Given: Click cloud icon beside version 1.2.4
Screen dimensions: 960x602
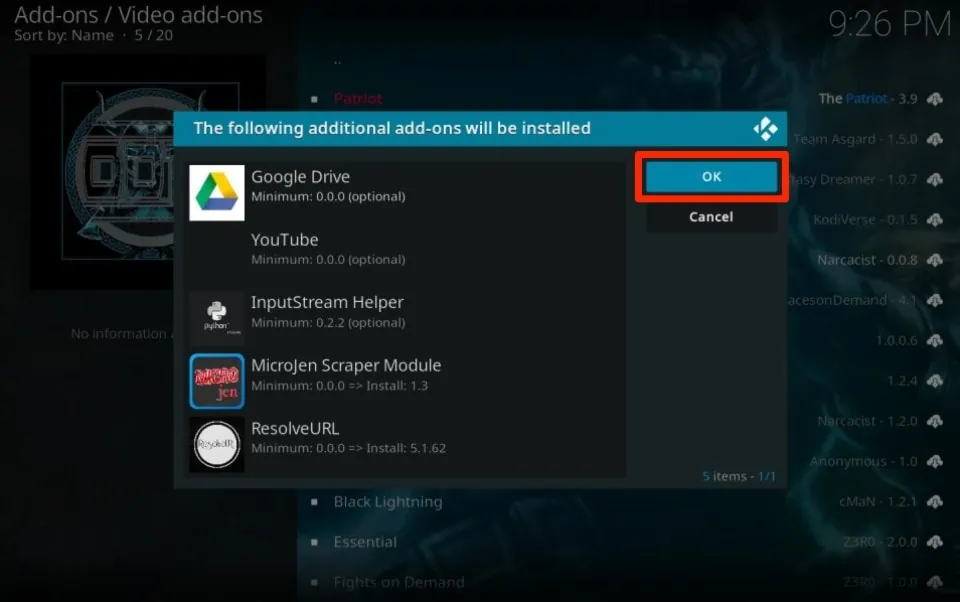Looking at the screenshot, I should pyautogui.click(x=935, y=381).
